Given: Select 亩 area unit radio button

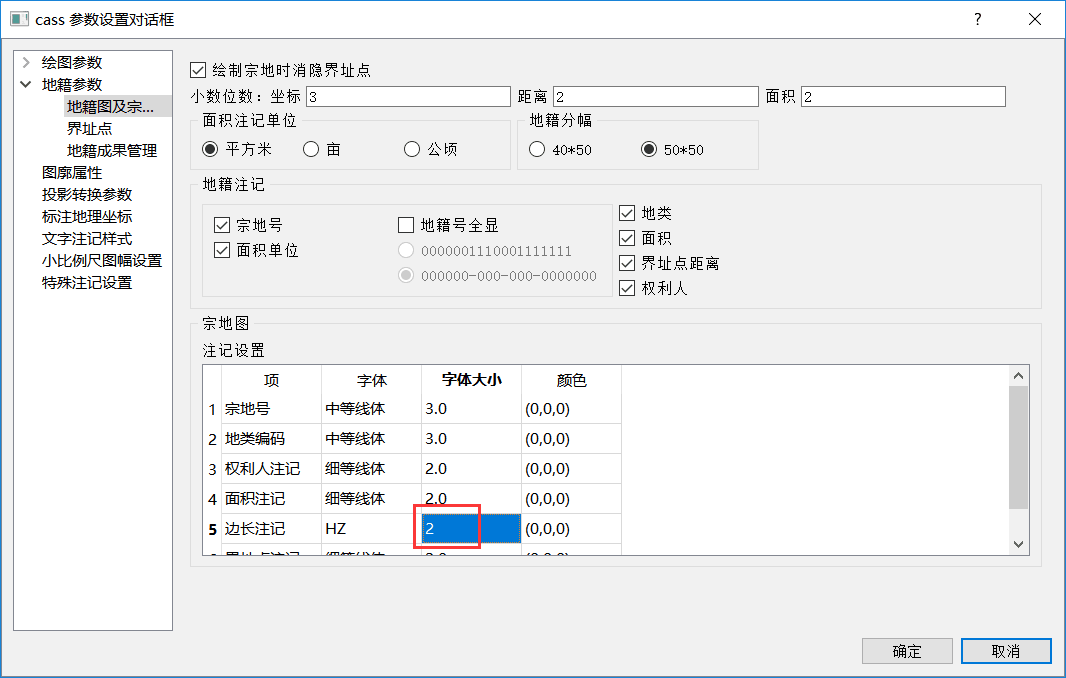Looking at the screenshot, I should click(x=311, y=149).
